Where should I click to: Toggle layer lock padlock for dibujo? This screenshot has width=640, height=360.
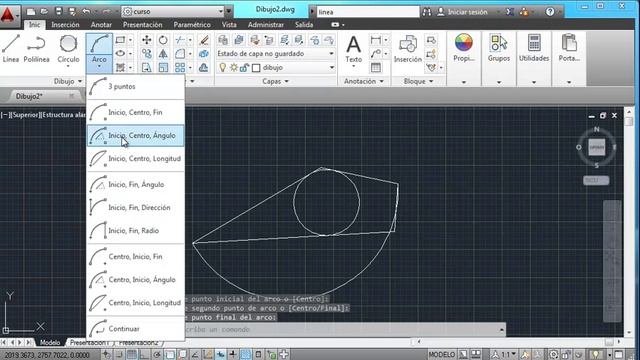pyautogui.click(x=244, y=67)
